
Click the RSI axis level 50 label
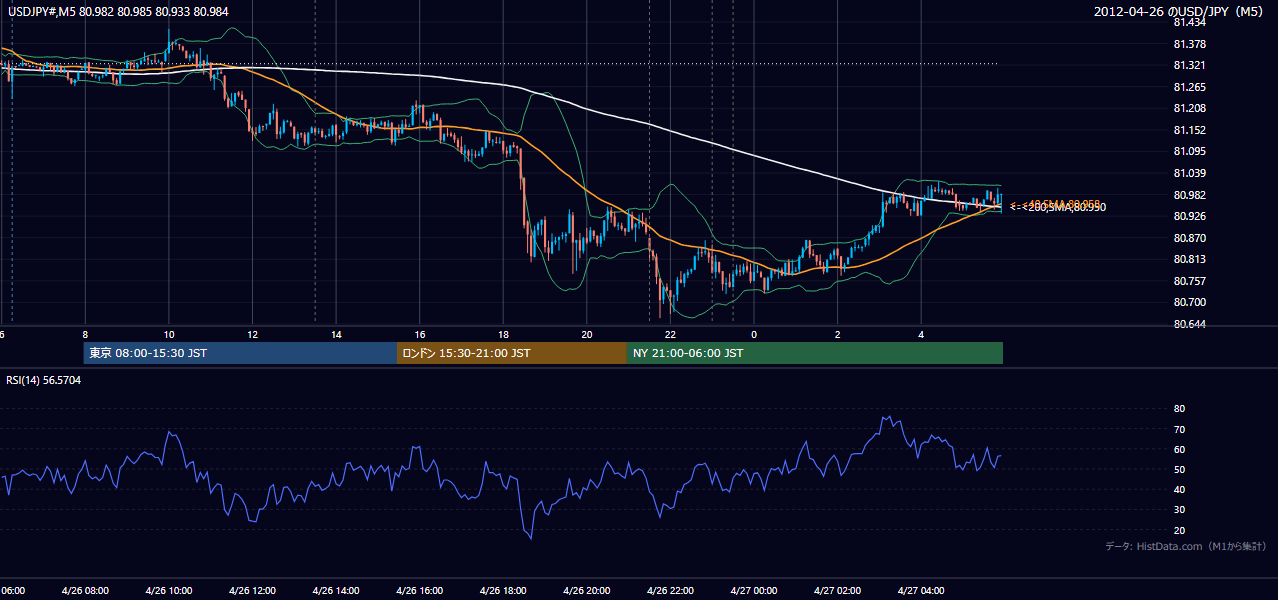1179,470
